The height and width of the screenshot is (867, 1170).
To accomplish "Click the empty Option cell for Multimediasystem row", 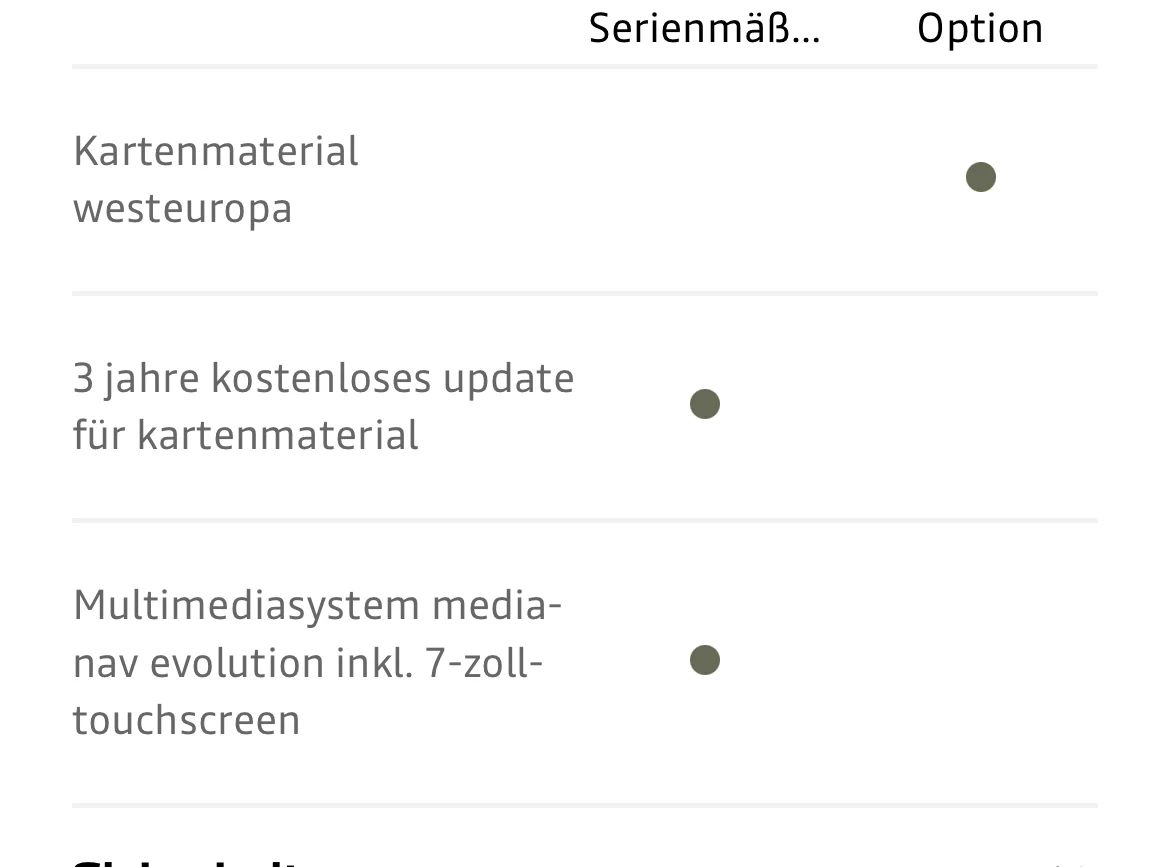I will click(x=980, y=662).
